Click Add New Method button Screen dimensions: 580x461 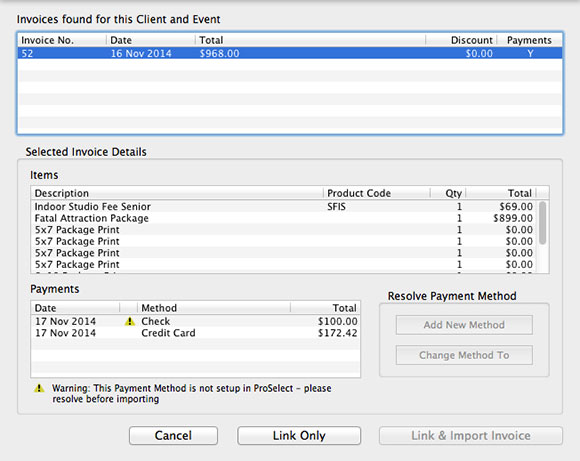(464, 325)
